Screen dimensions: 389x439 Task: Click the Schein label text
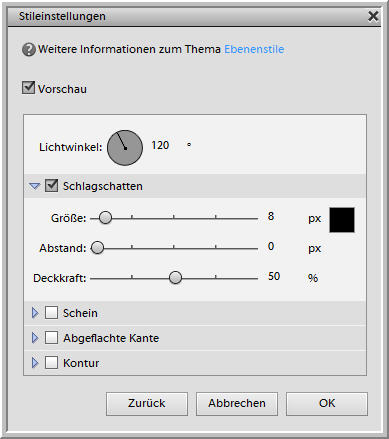(80, 313)
